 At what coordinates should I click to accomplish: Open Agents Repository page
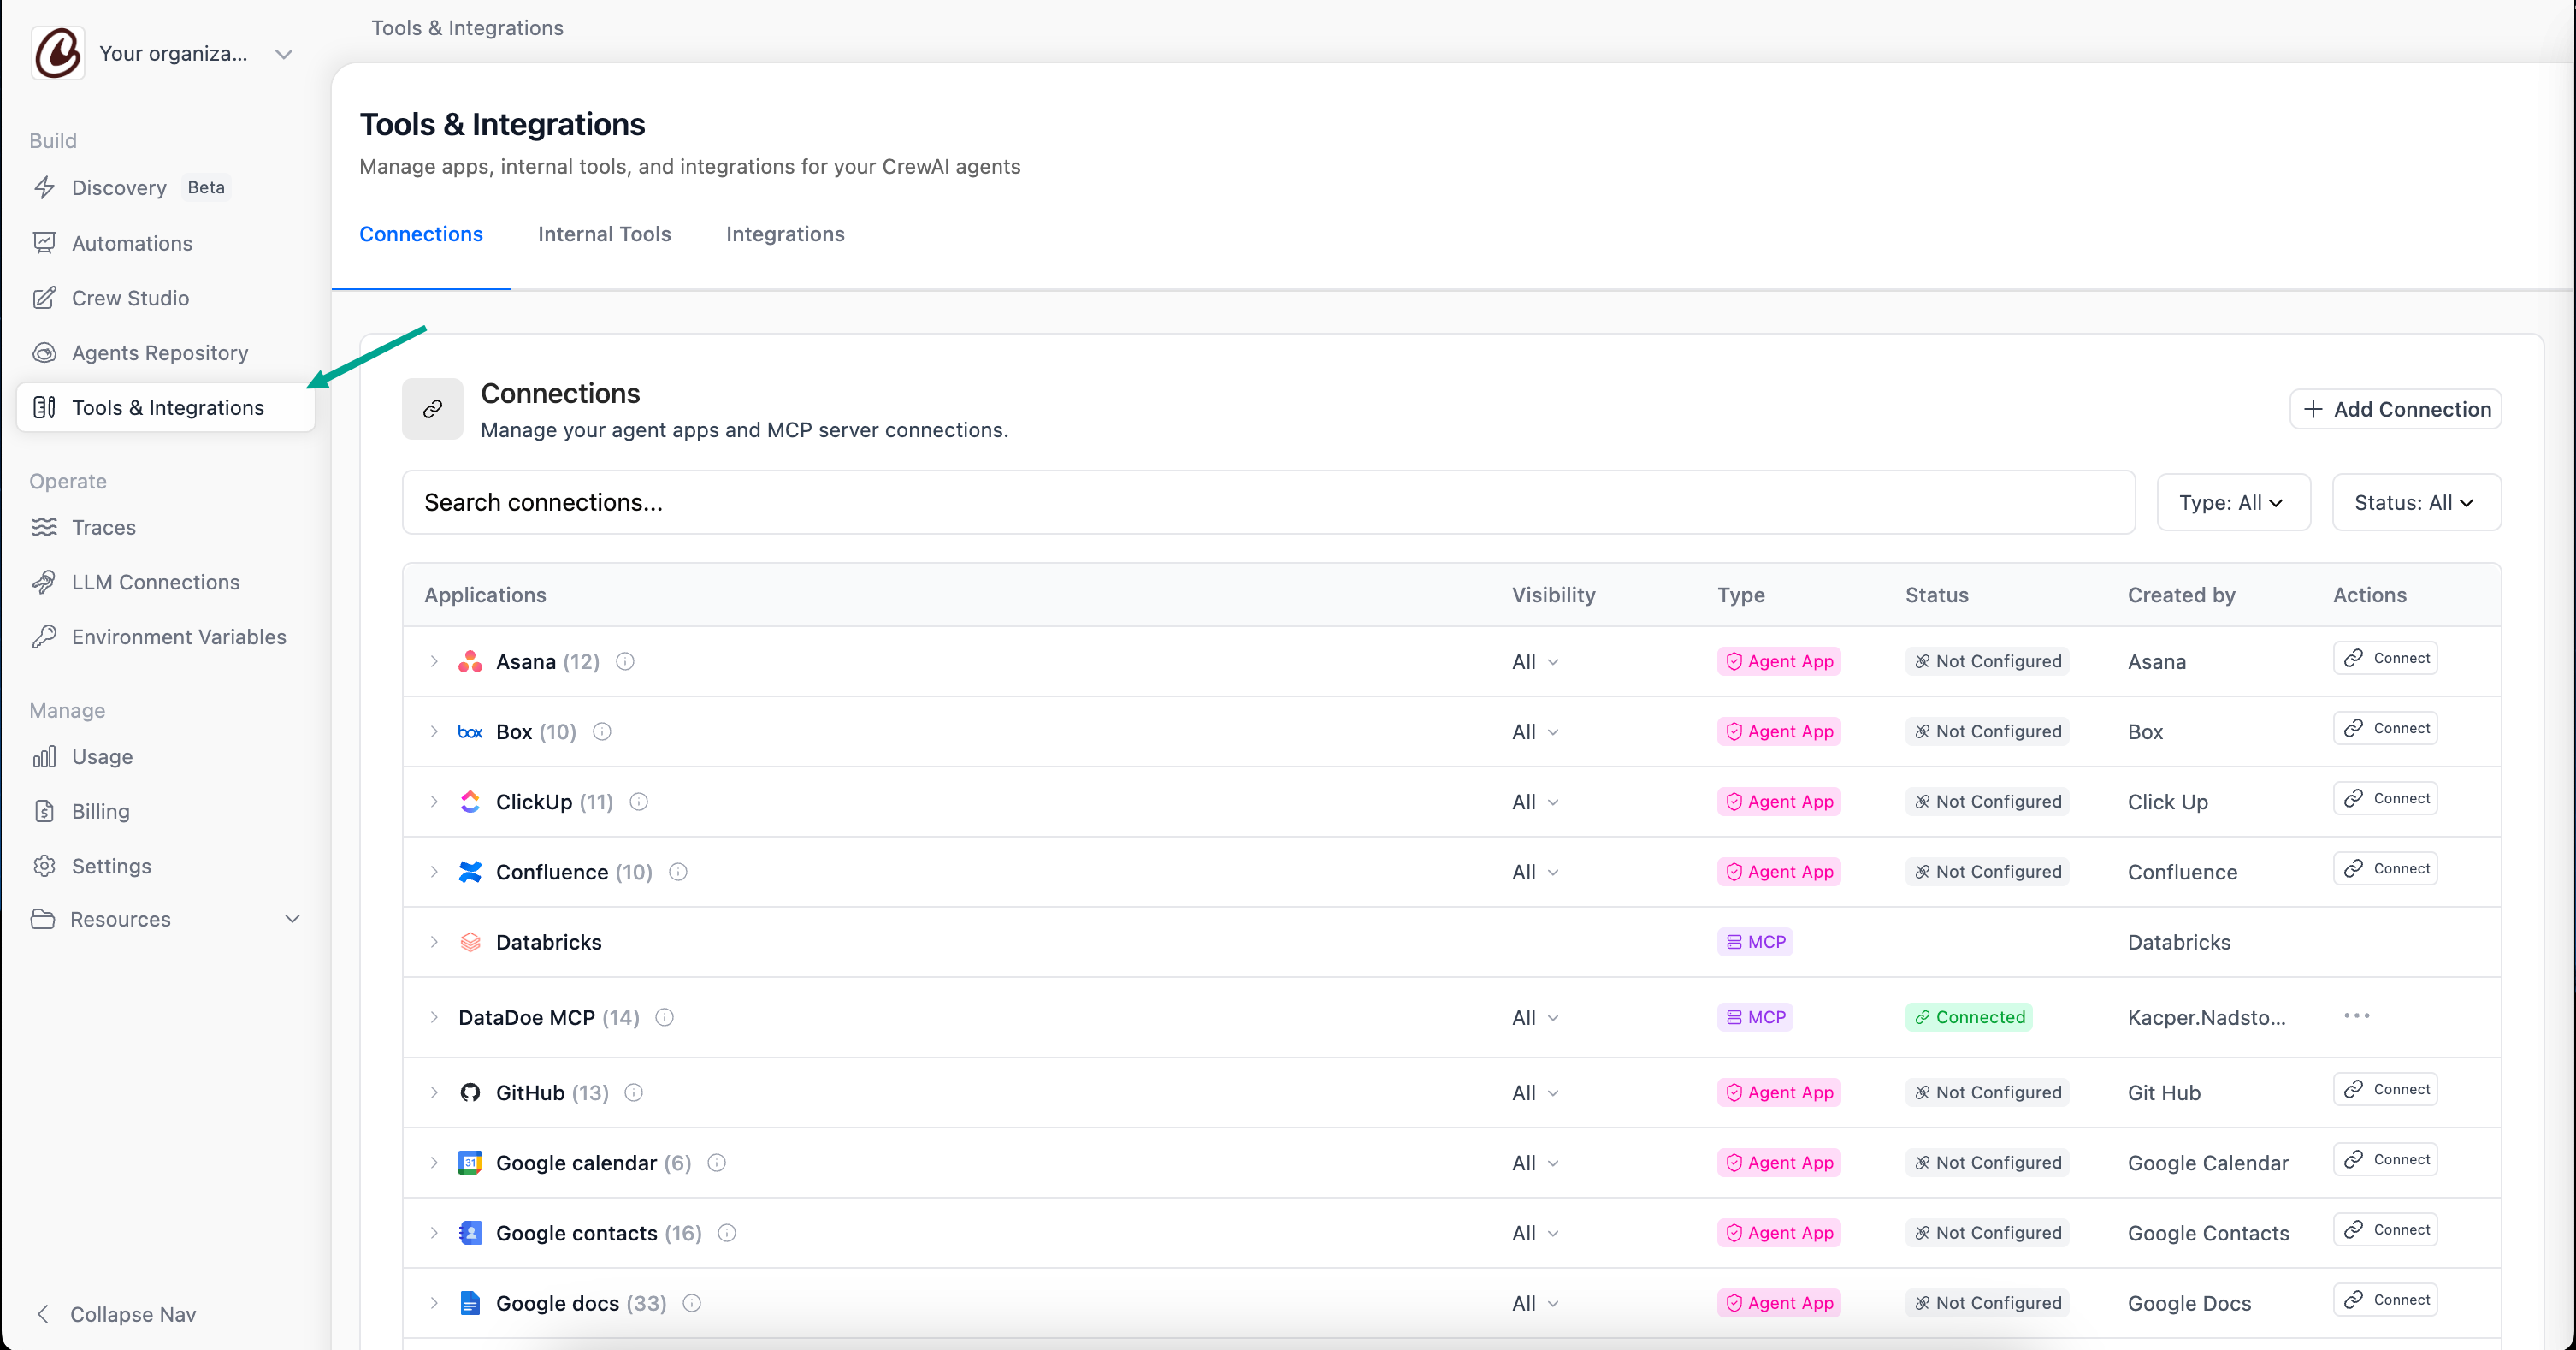point(160,353)
